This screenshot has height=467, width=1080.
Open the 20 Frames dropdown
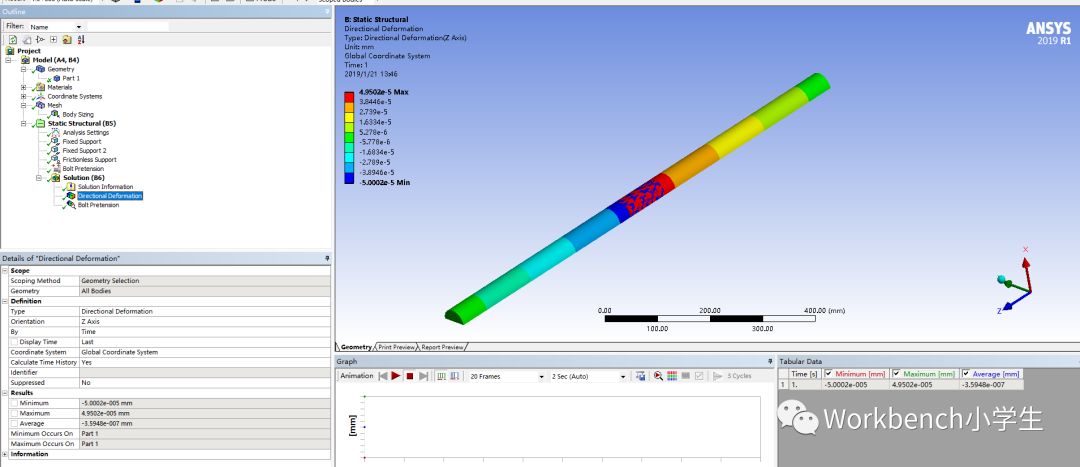(x=541, y=377)
